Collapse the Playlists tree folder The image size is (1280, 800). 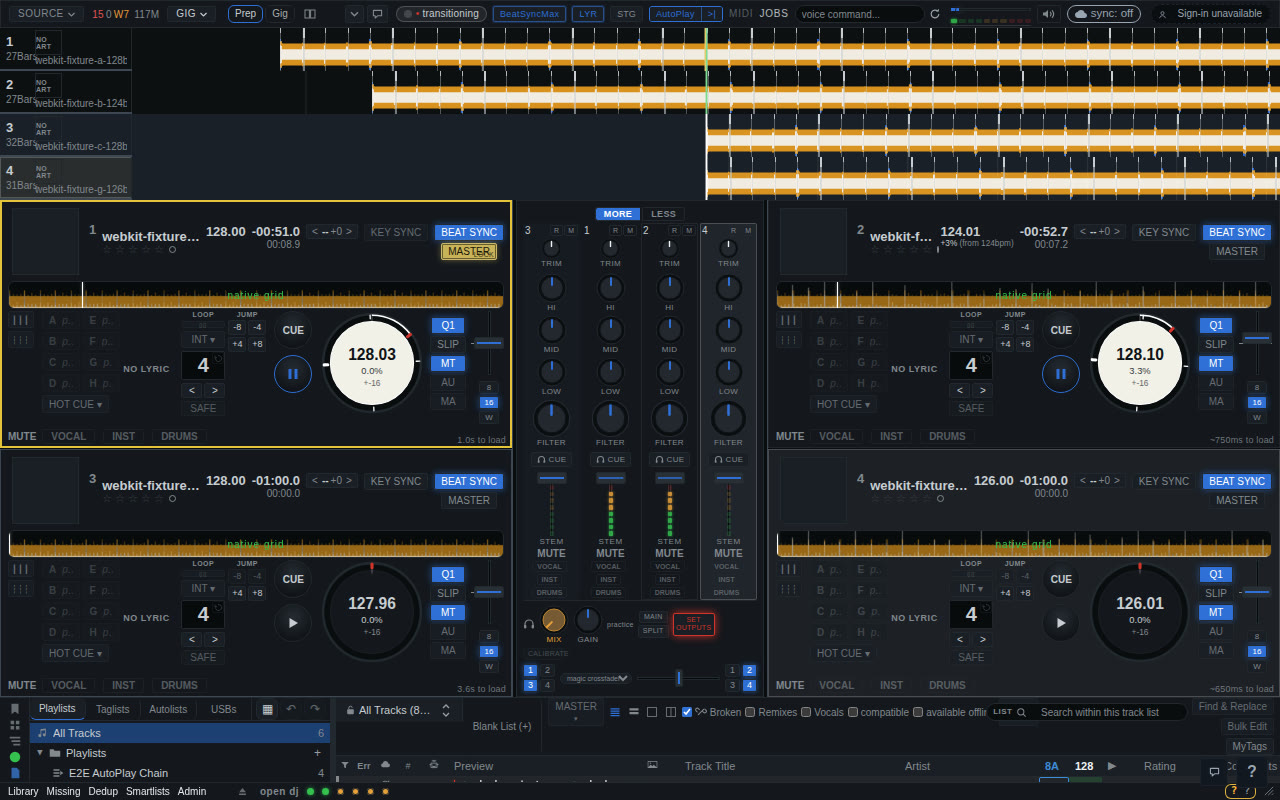click(40, 753)
